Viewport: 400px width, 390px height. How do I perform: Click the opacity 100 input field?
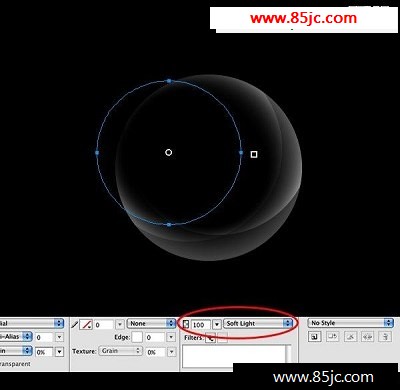pos(200,325)
